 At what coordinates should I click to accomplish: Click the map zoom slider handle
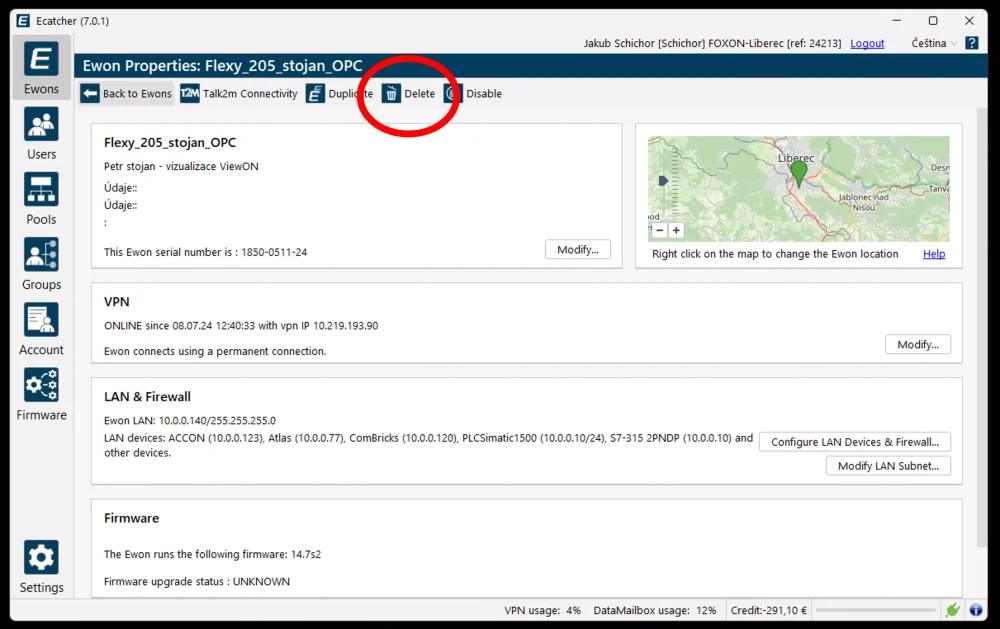pyautogui.click(x=661, y=181)
